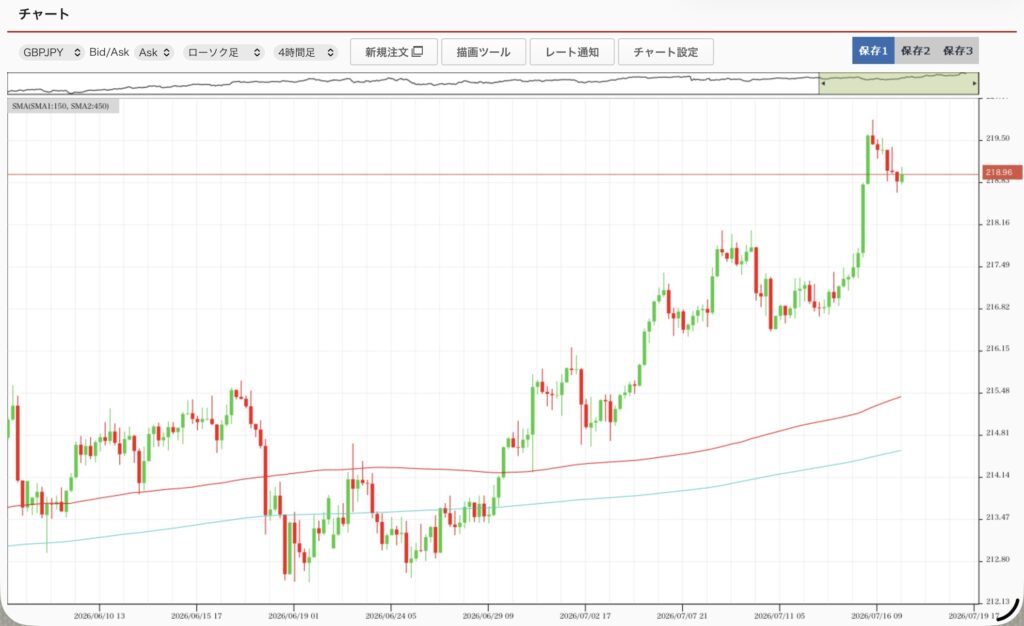Switch to the 保存2 saved layout tab
The image size is (1024, 626).
click(x=916, y=50)
